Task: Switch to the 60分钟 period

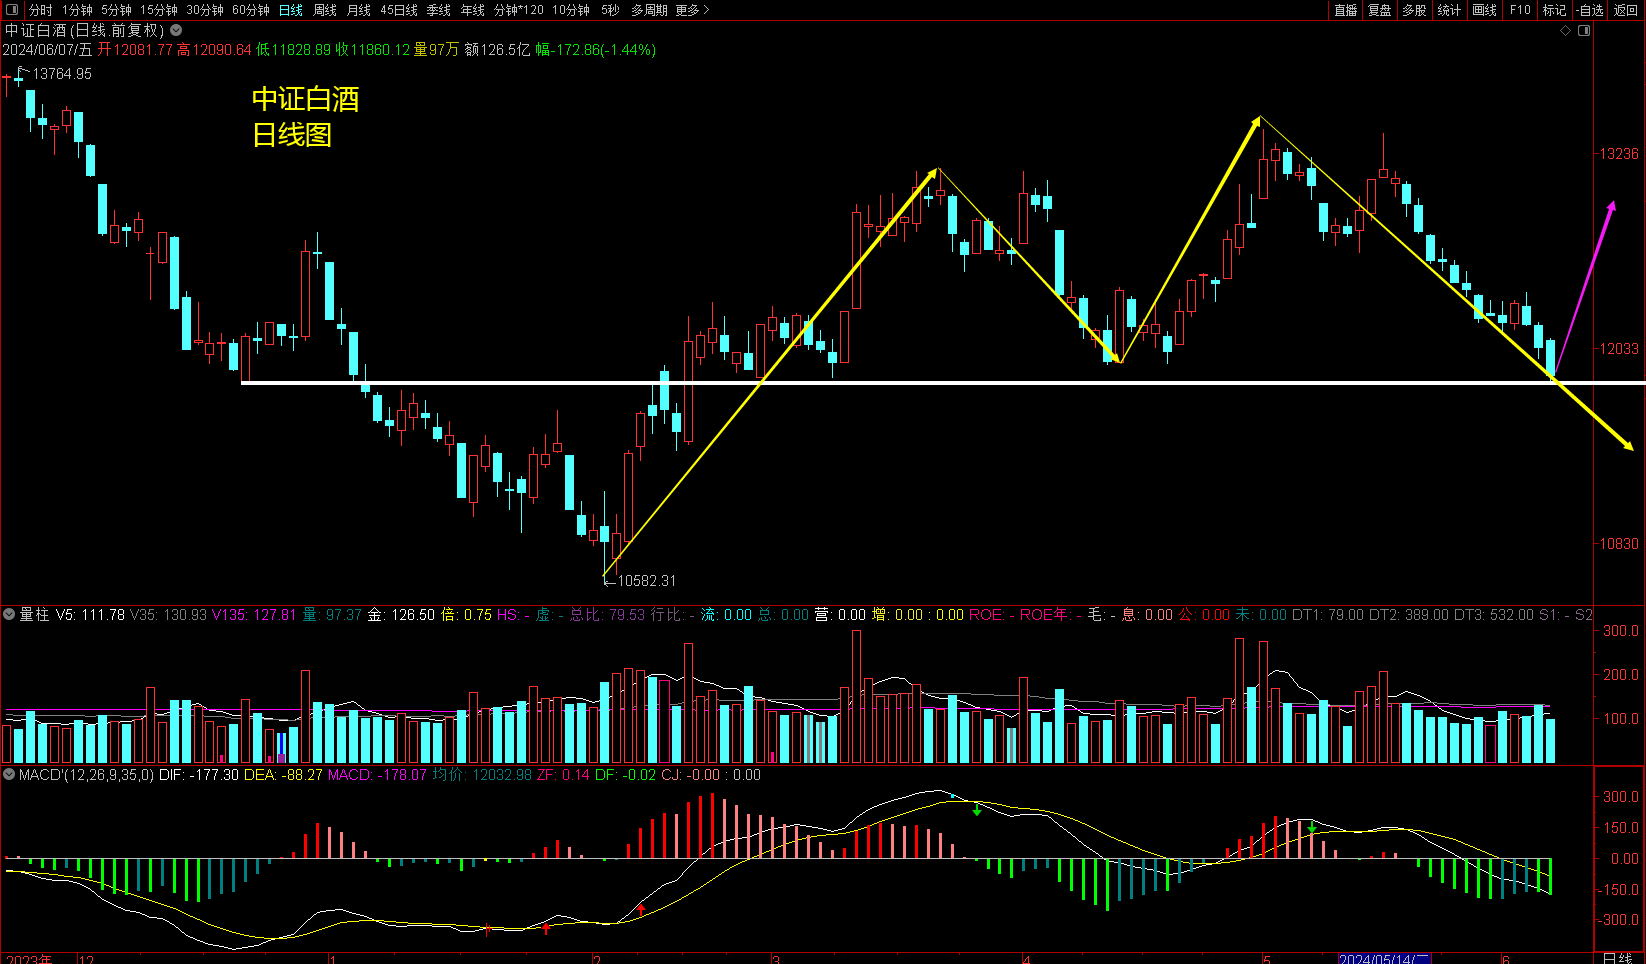Action: tap(250, 10)
